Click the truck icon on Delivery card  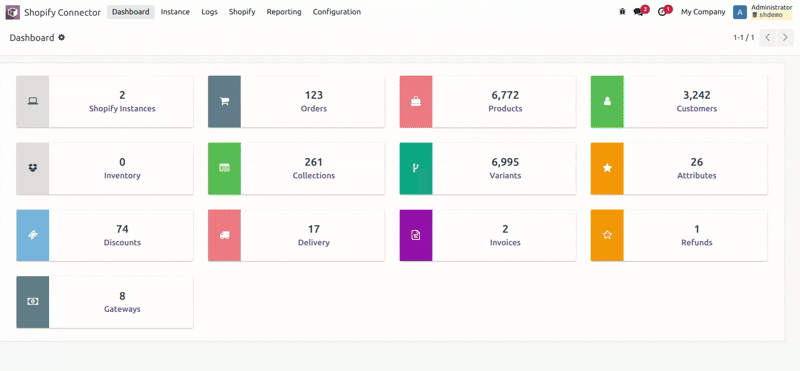pyautogui.click(x=224, y=235)
